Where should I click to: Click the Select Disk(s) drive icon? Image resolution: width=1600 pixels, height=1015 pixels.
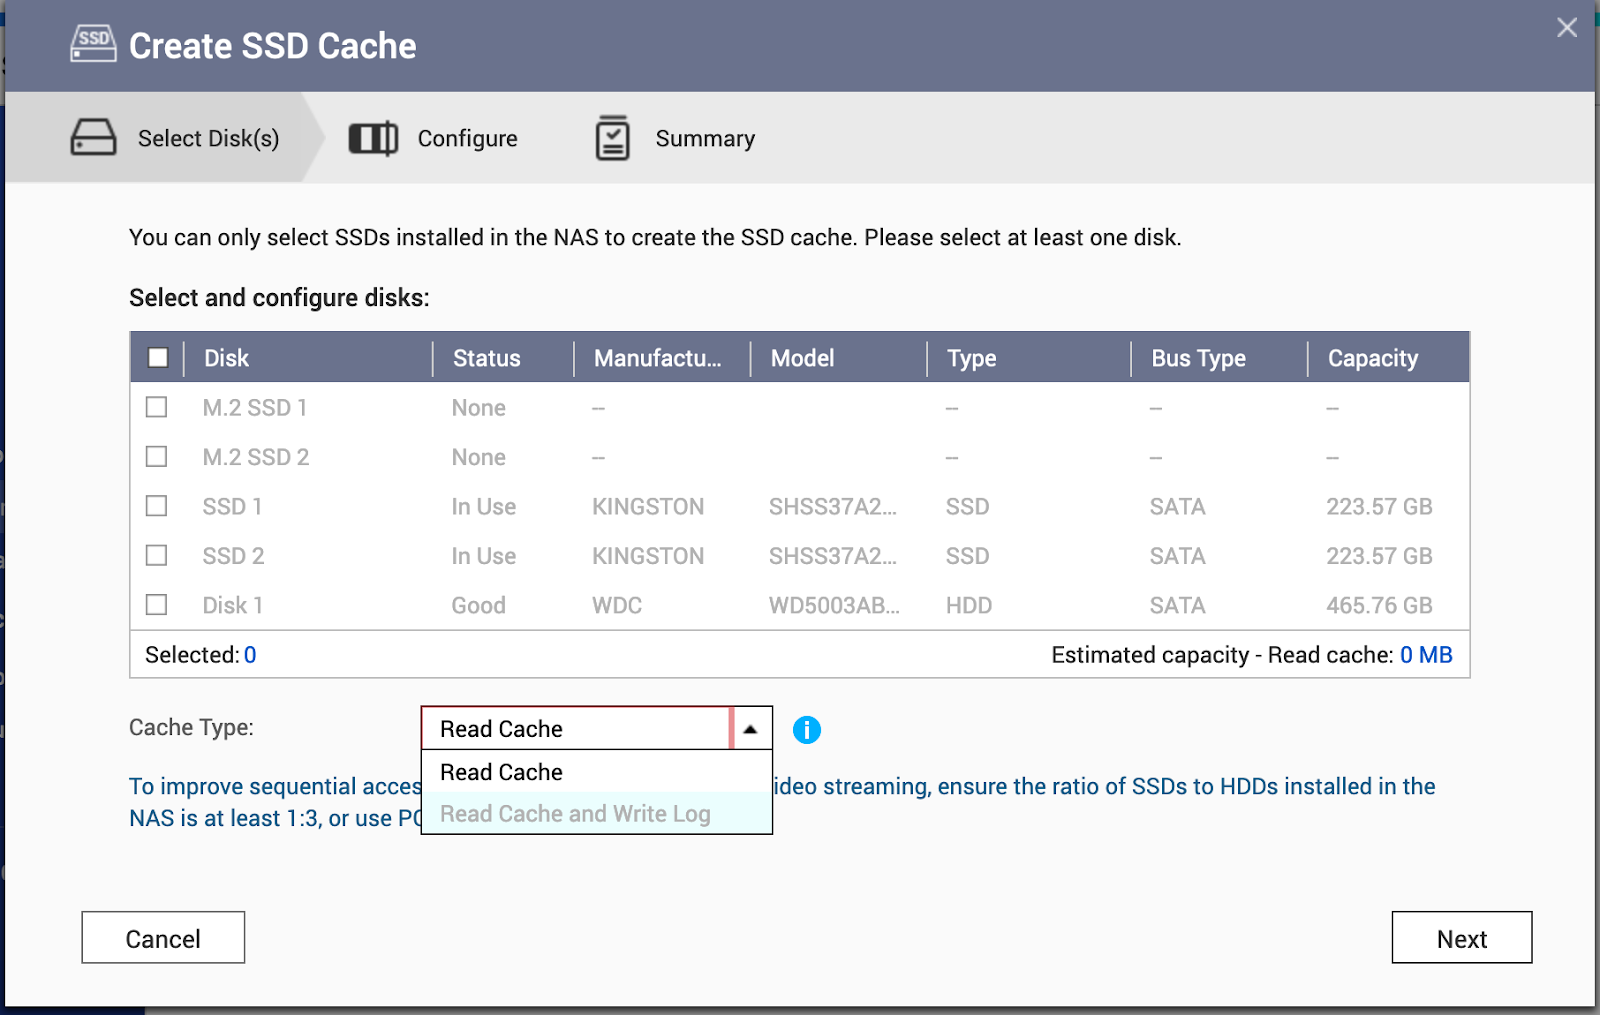pyautogui.click(x=93, y=138)
